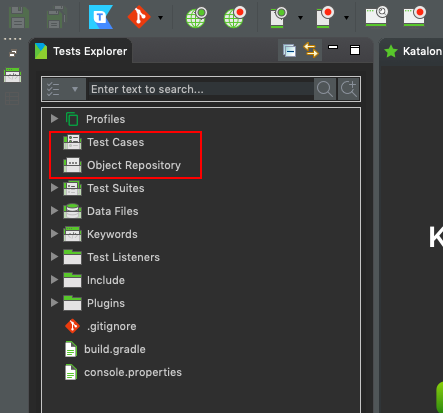Expand the Test Suites node

tap(54, 188)
